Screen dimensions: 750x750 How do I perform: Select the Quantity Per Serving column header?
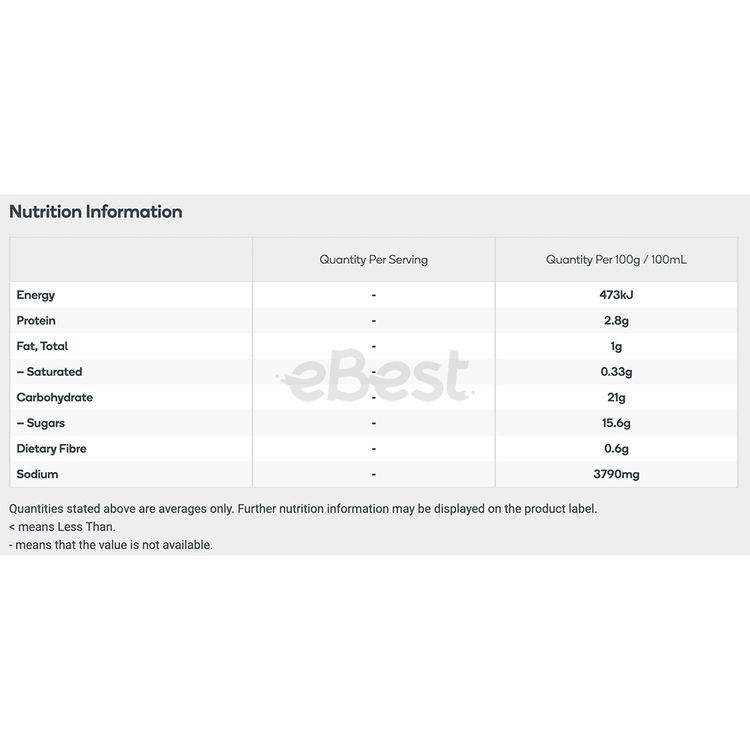[373, 260]
